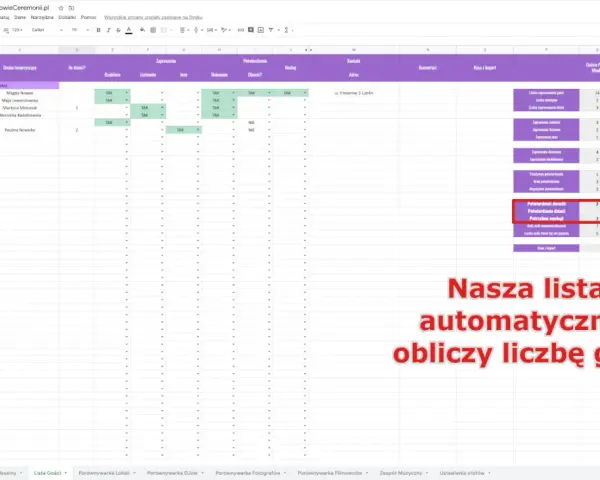Insert a chart via toolbar icon
The width and height of the screenshot is (600, 480).
[x=261, y=30]
